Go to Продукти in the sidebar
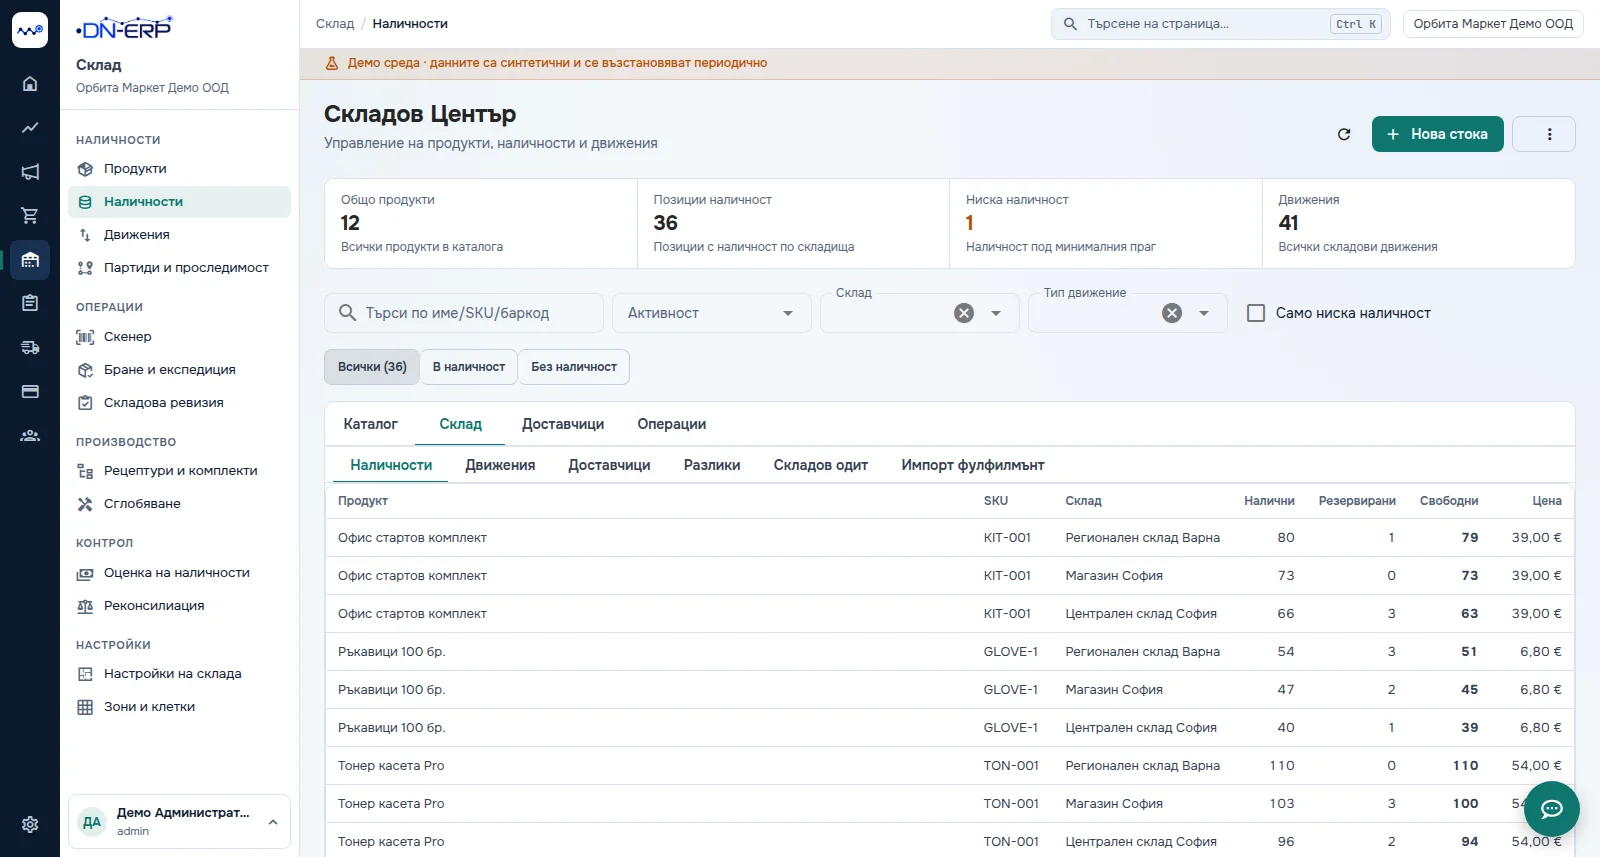 [180, 169]
